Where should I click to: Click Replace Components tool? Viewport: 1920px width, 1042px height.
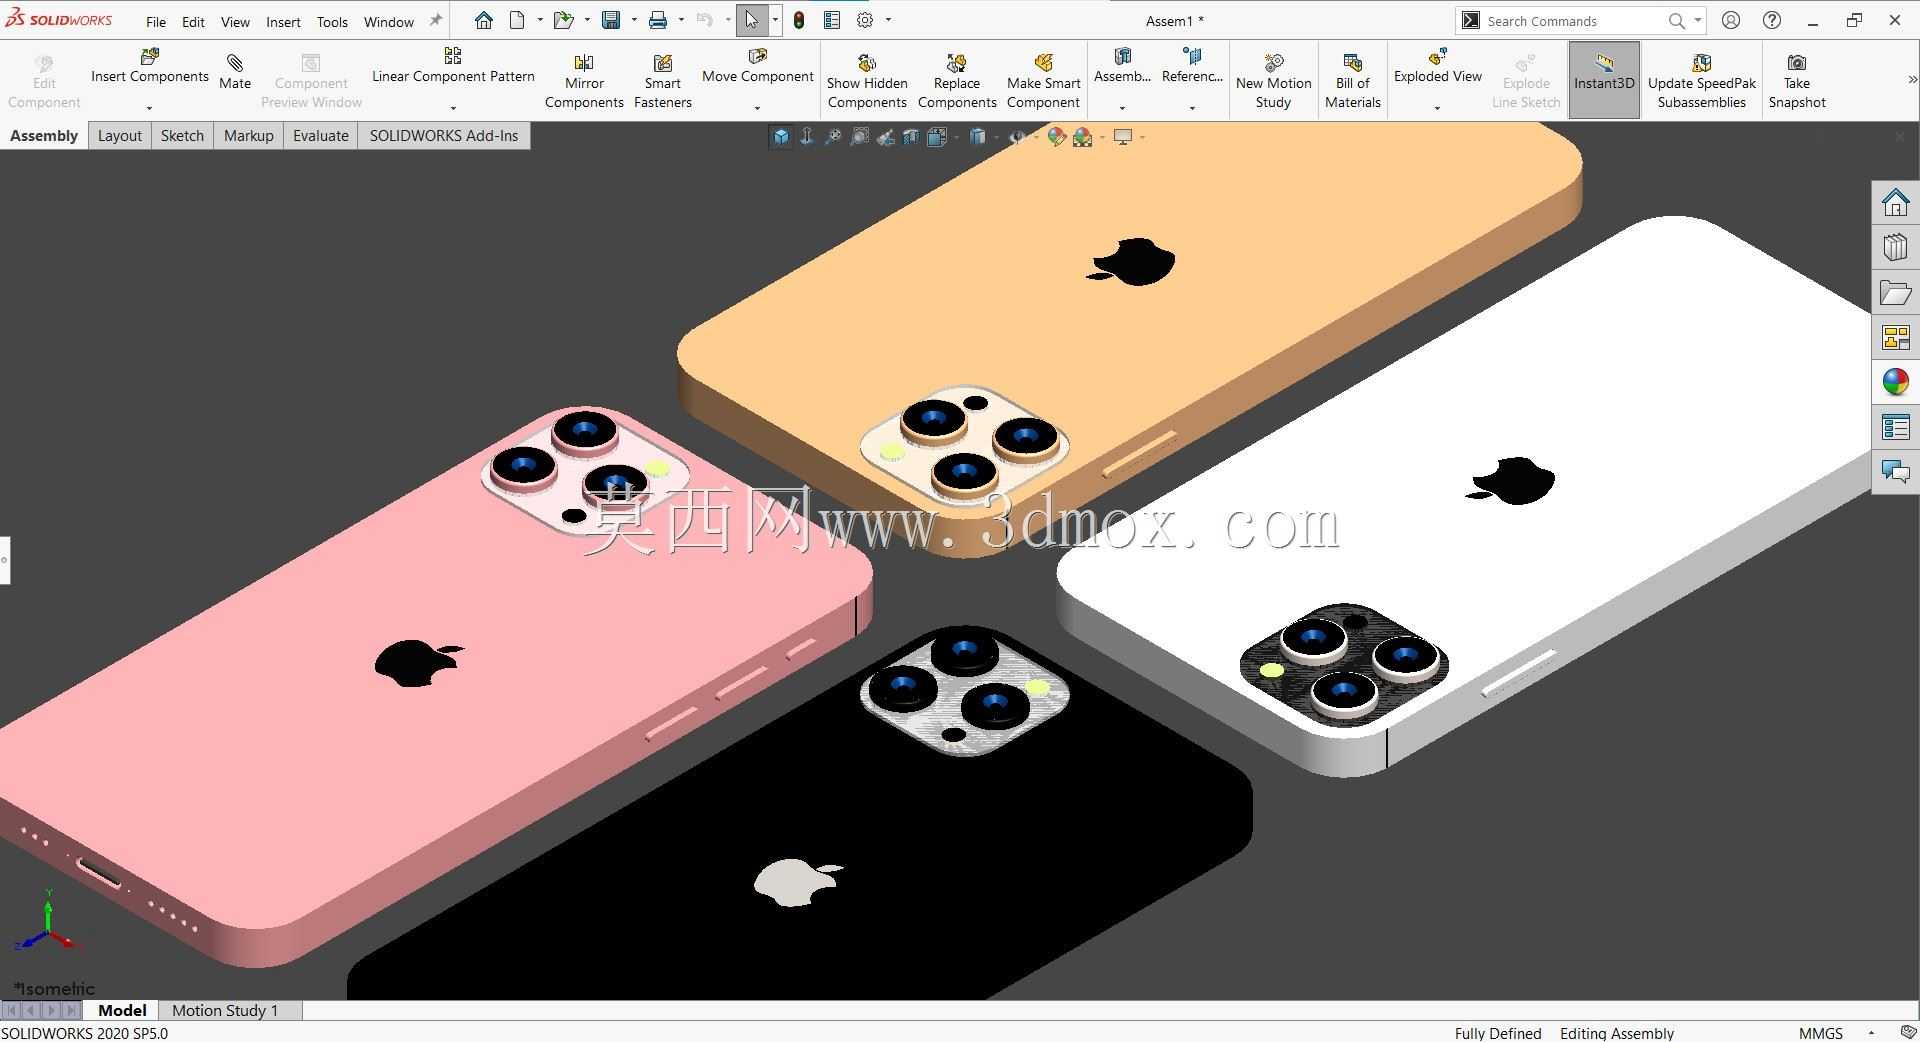(957, 81)
